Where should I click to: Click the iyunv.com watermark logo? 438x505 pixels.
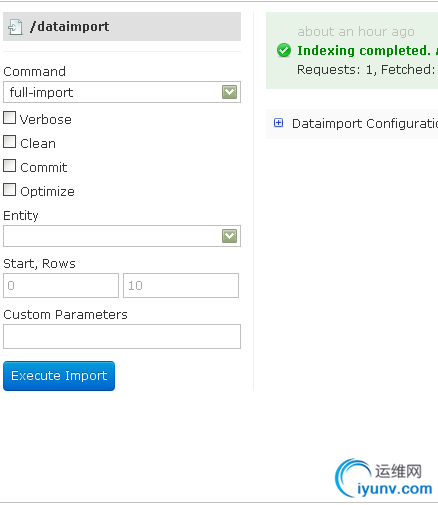(384, 478)
